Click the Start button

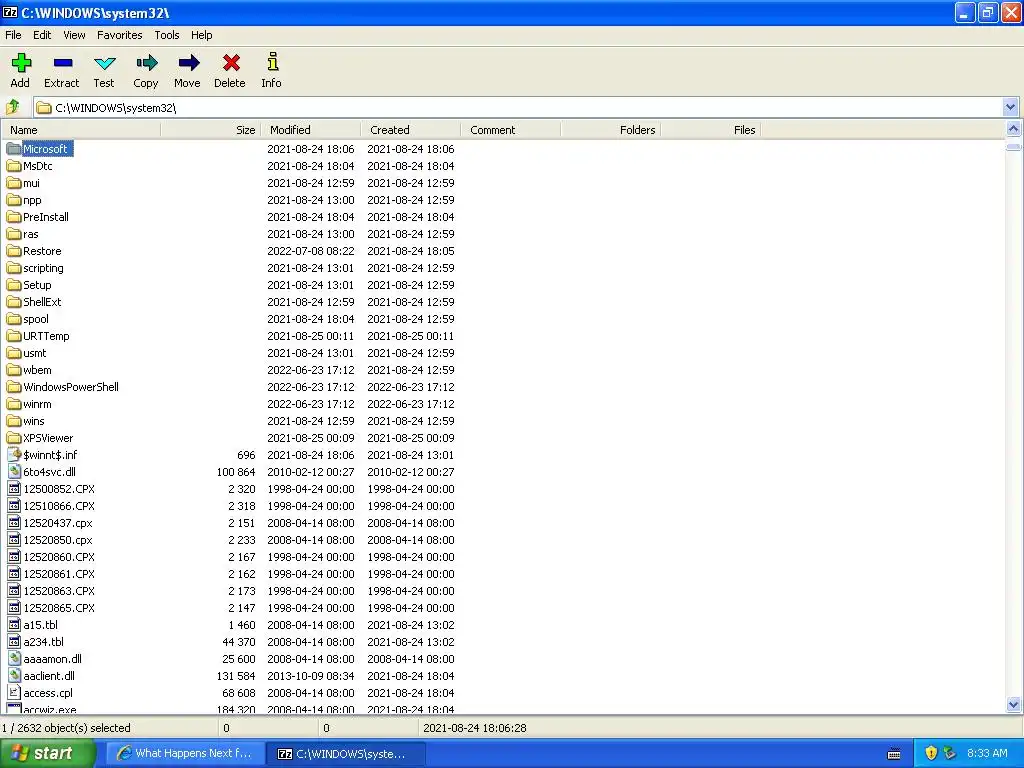[47, 753]
